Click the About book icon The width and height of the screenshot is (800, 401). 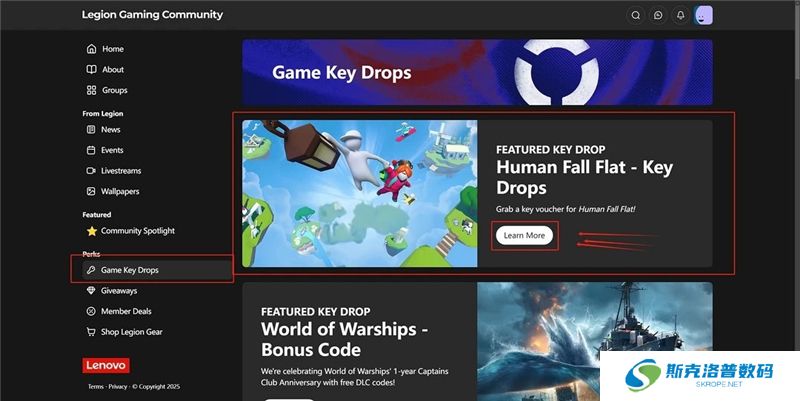(91, 69)
